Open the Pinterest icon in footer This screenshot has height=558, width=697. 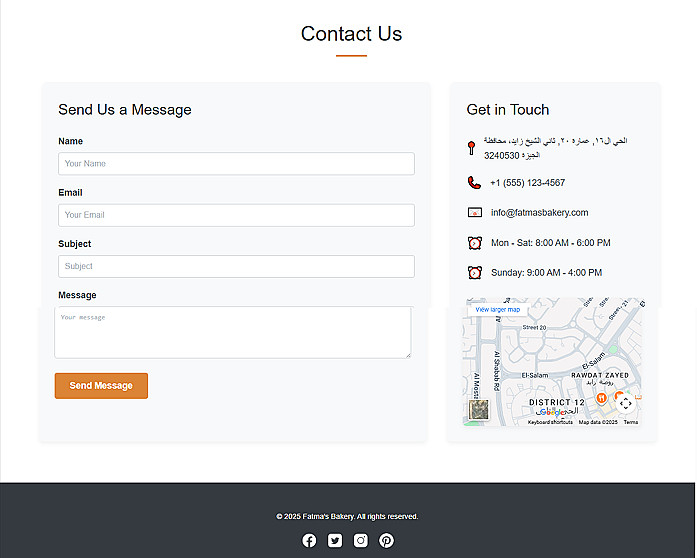386,541
